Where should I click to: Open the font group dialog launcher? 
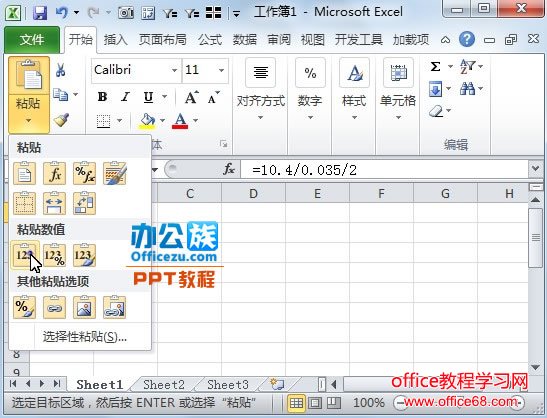(x=224, y=144)
